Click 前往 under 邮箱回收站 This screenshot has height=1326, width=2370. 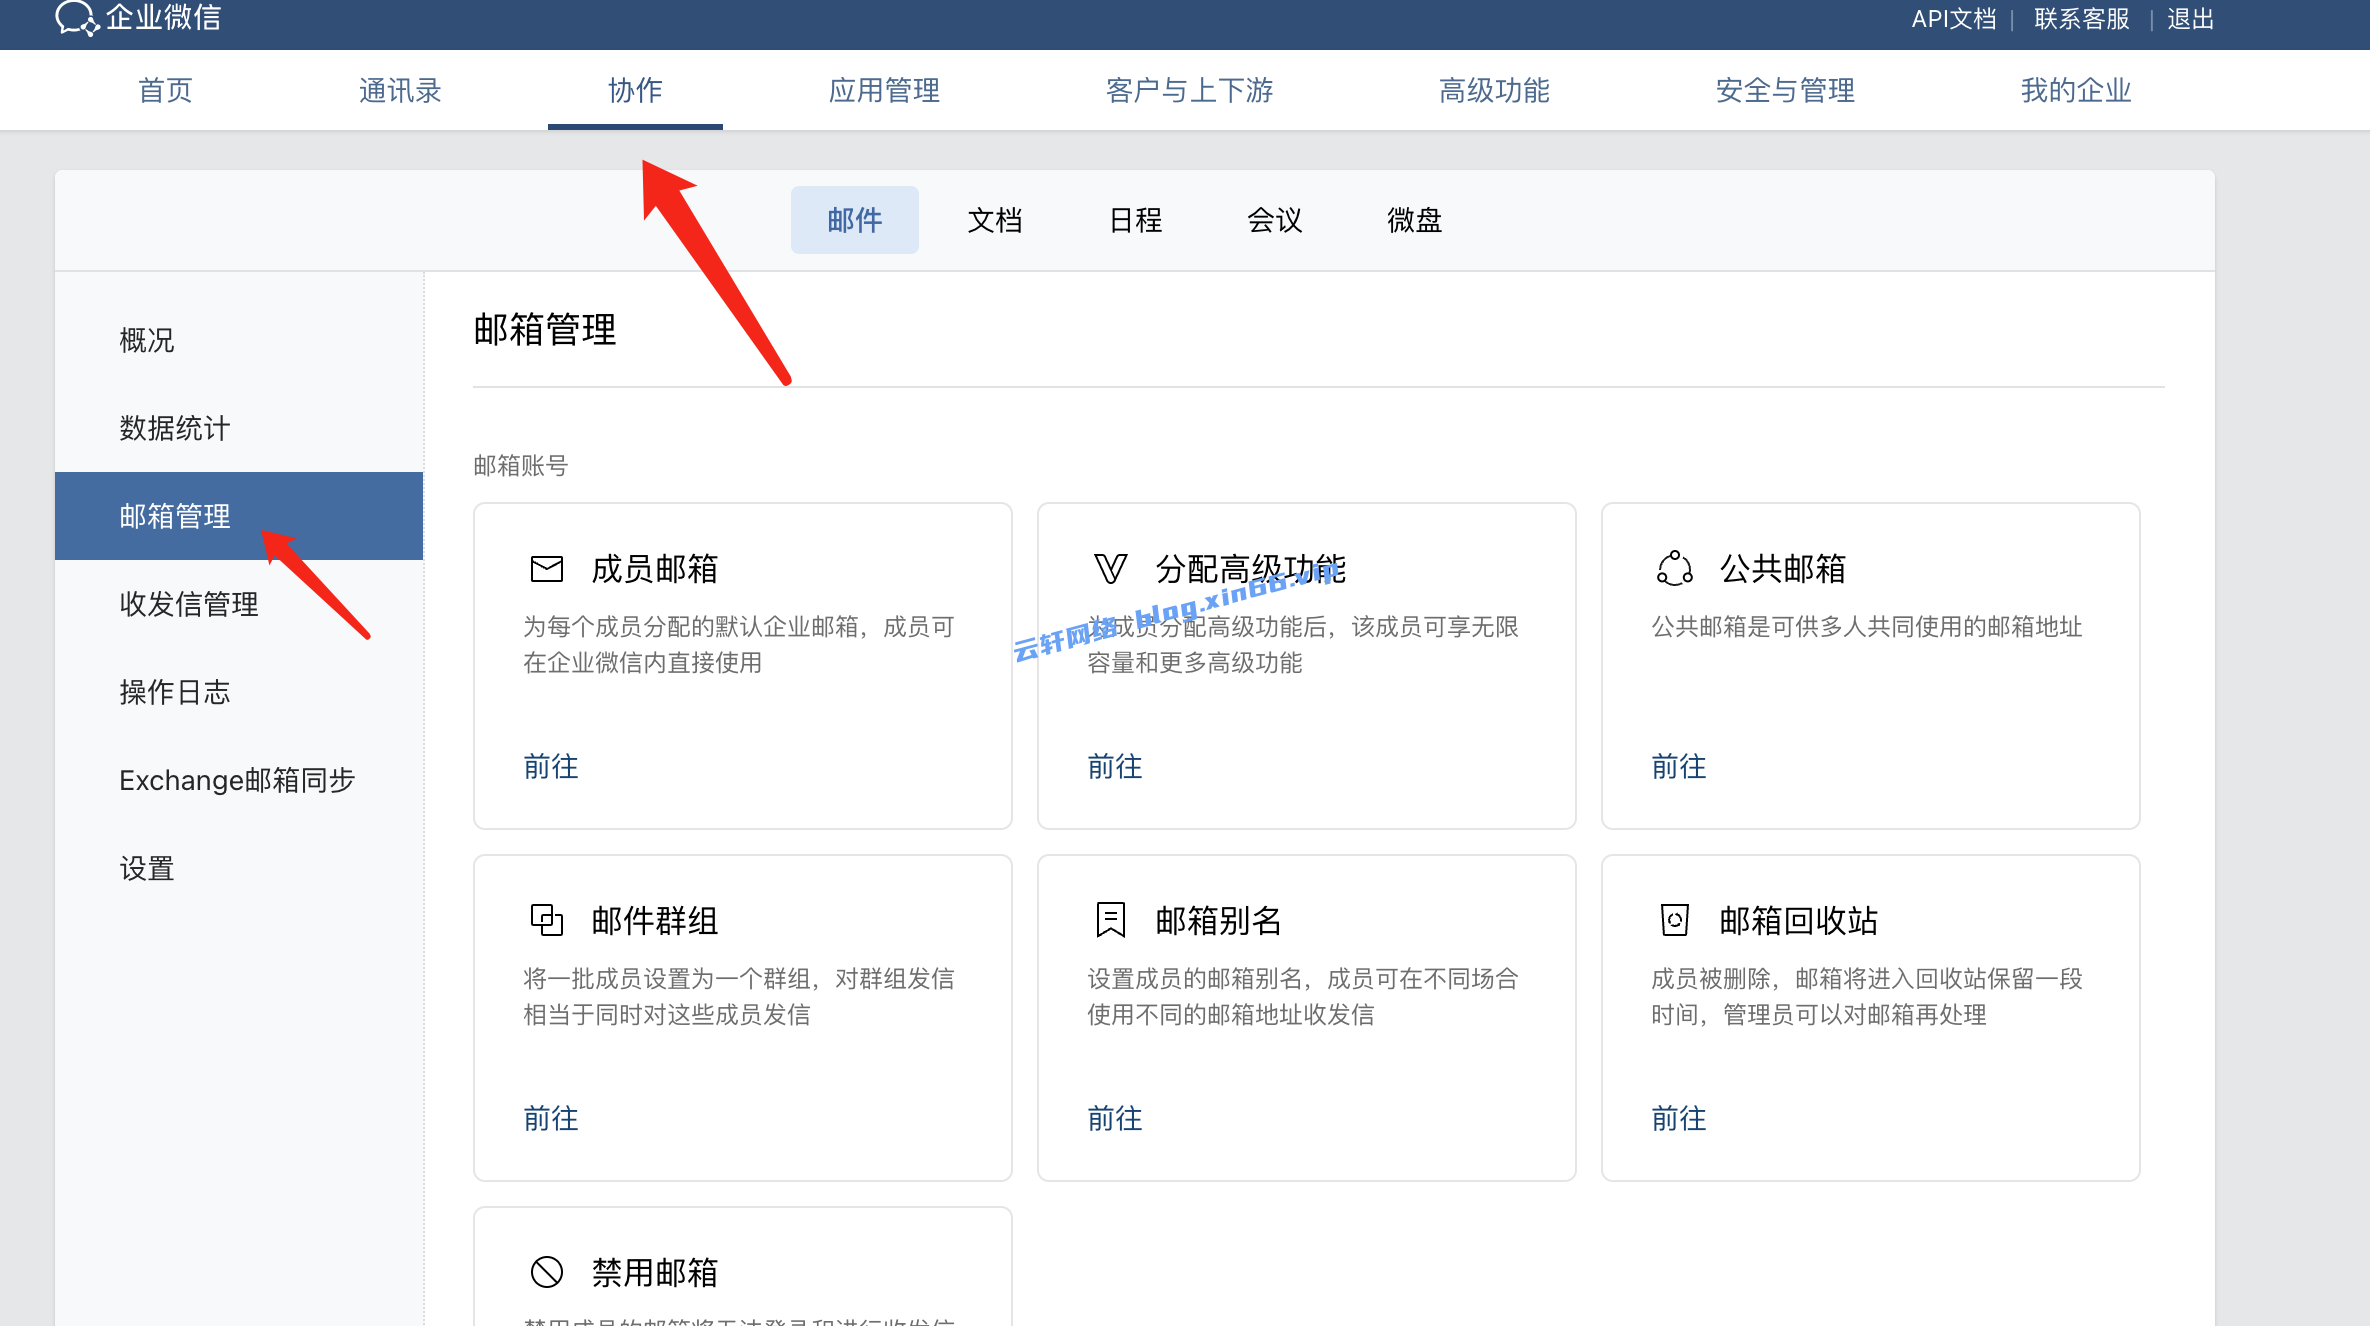tap(1679, 1119)
